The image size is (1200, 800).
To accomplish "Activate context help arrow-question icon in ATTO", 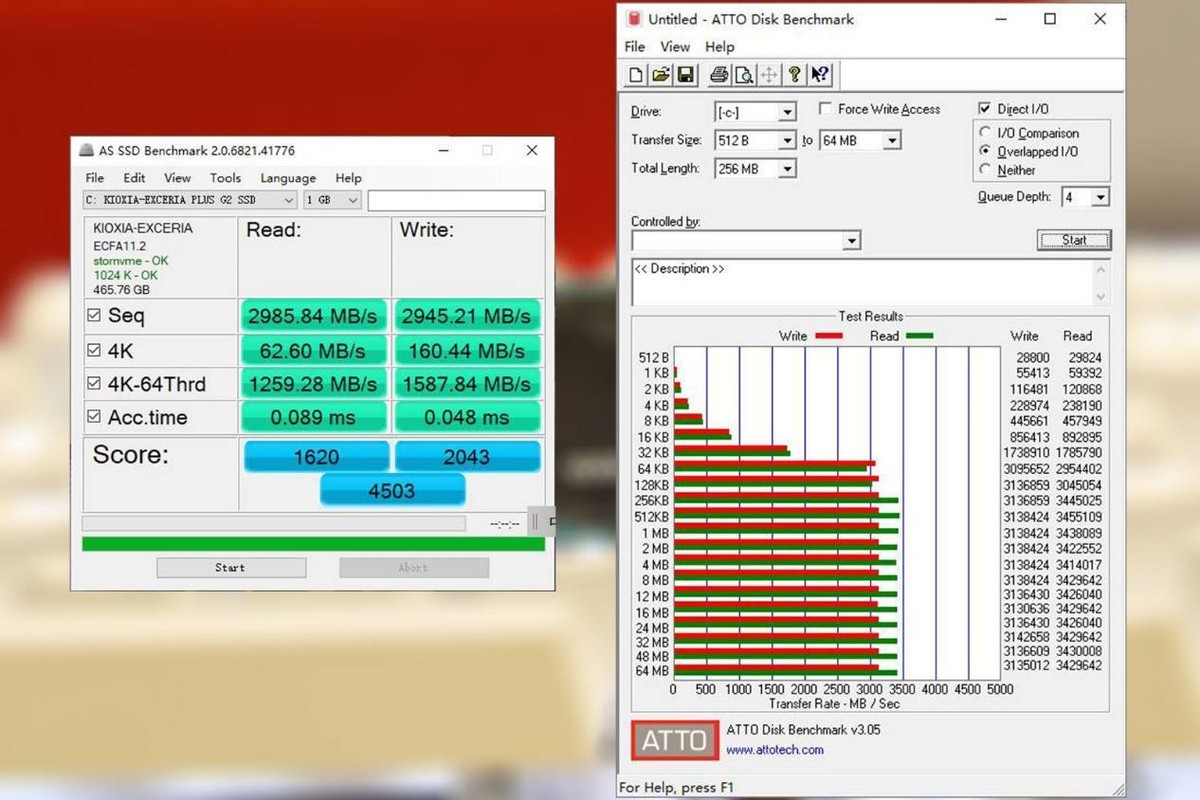I will pos(820,75).
